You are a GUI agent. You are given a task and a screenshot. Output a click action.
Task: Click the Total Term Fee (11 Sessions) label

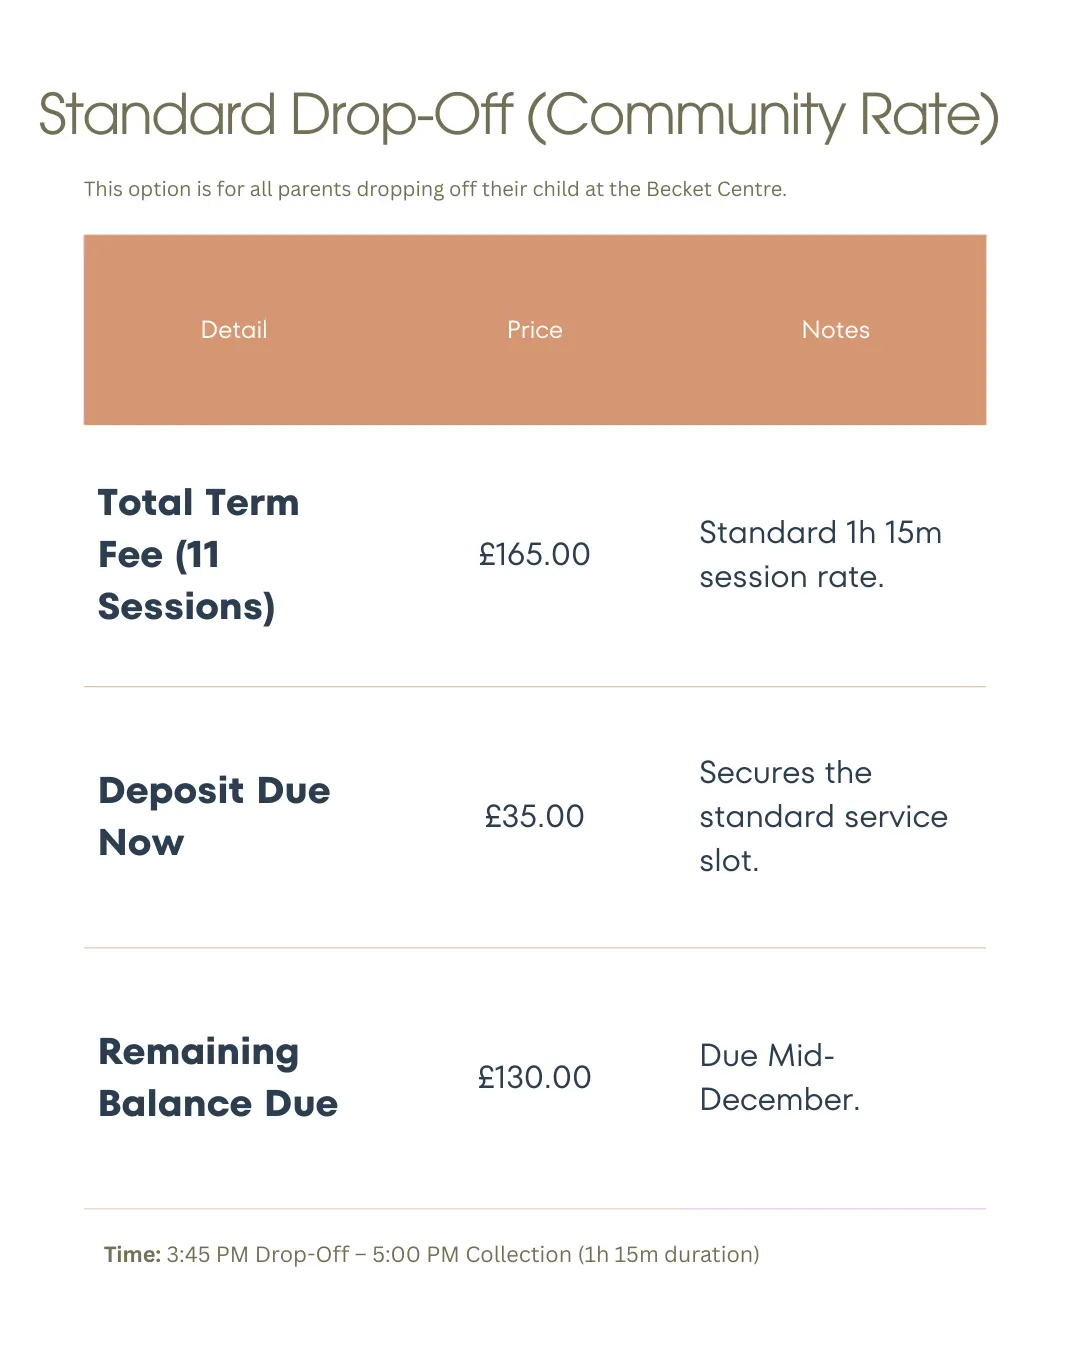point(198,554)
